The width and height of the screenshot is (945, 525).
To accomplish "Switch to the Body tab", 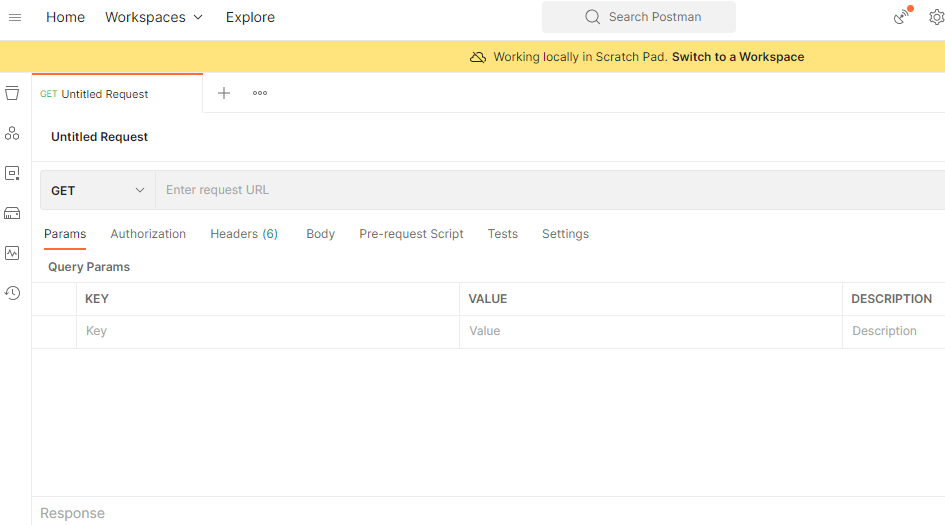I will (x=321, y=234).
